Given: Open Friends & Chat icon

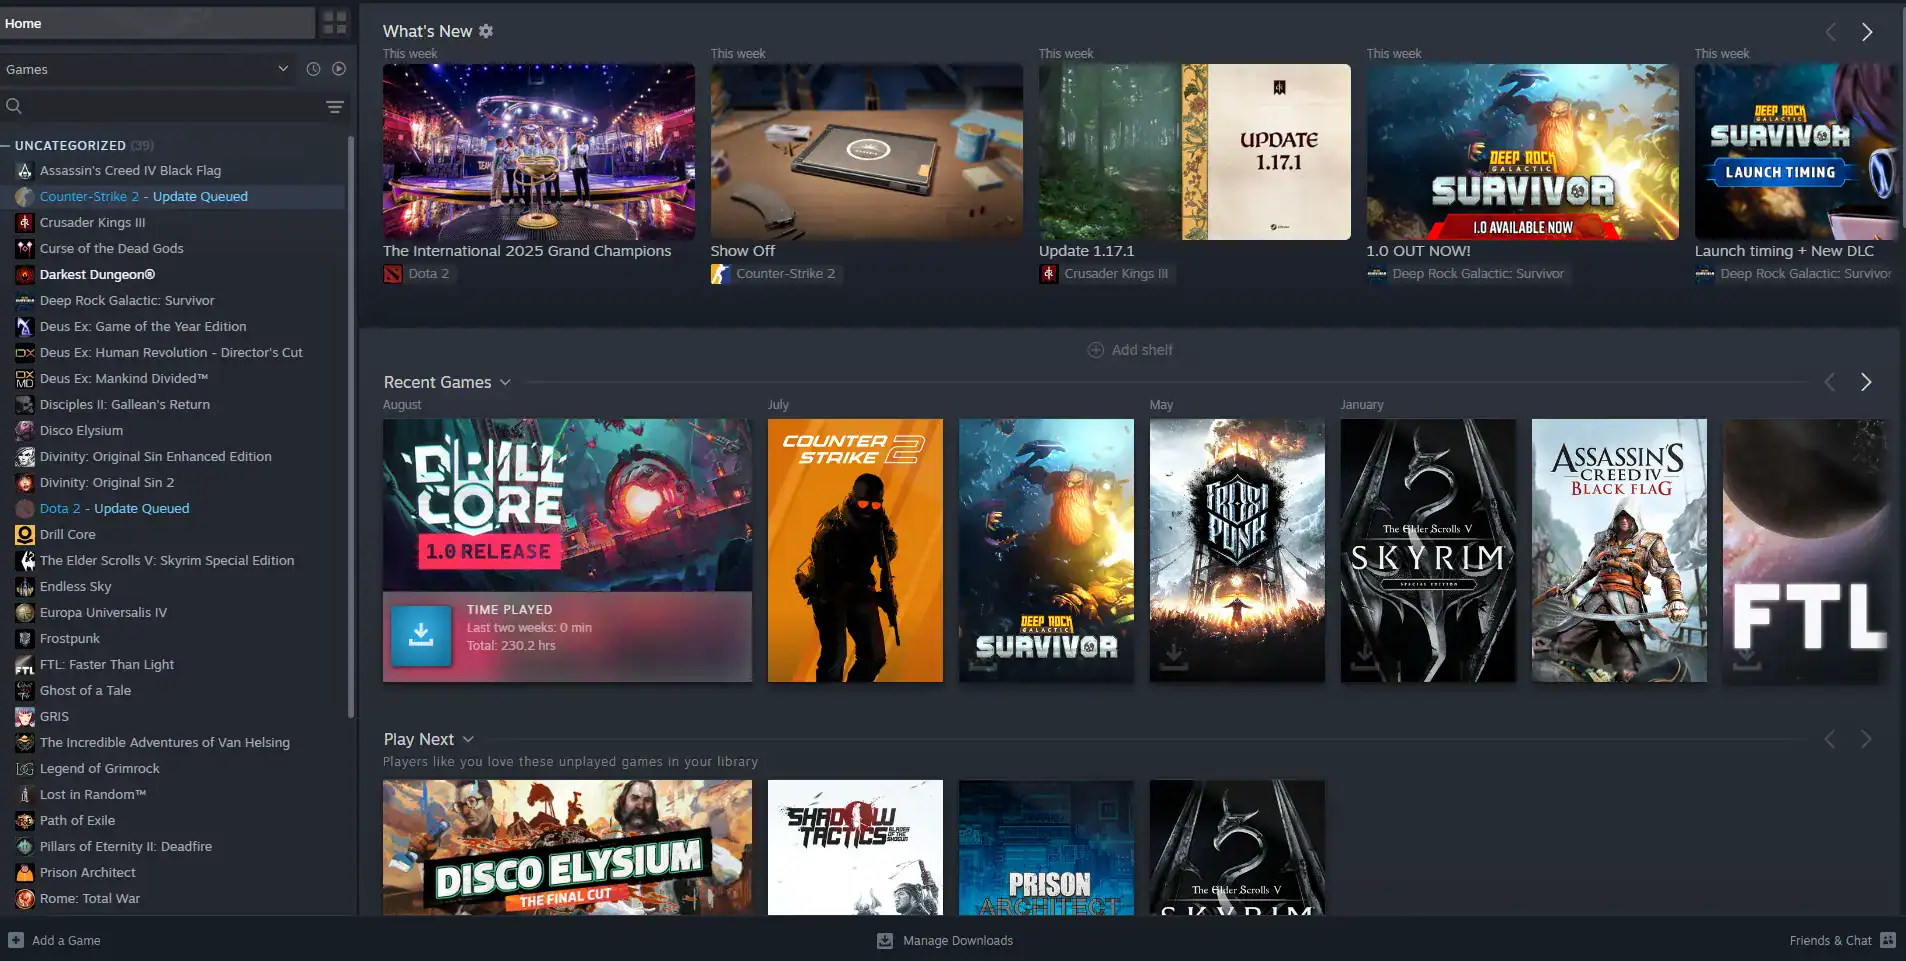Looking at the screenshot, I should pos(1887,940).
